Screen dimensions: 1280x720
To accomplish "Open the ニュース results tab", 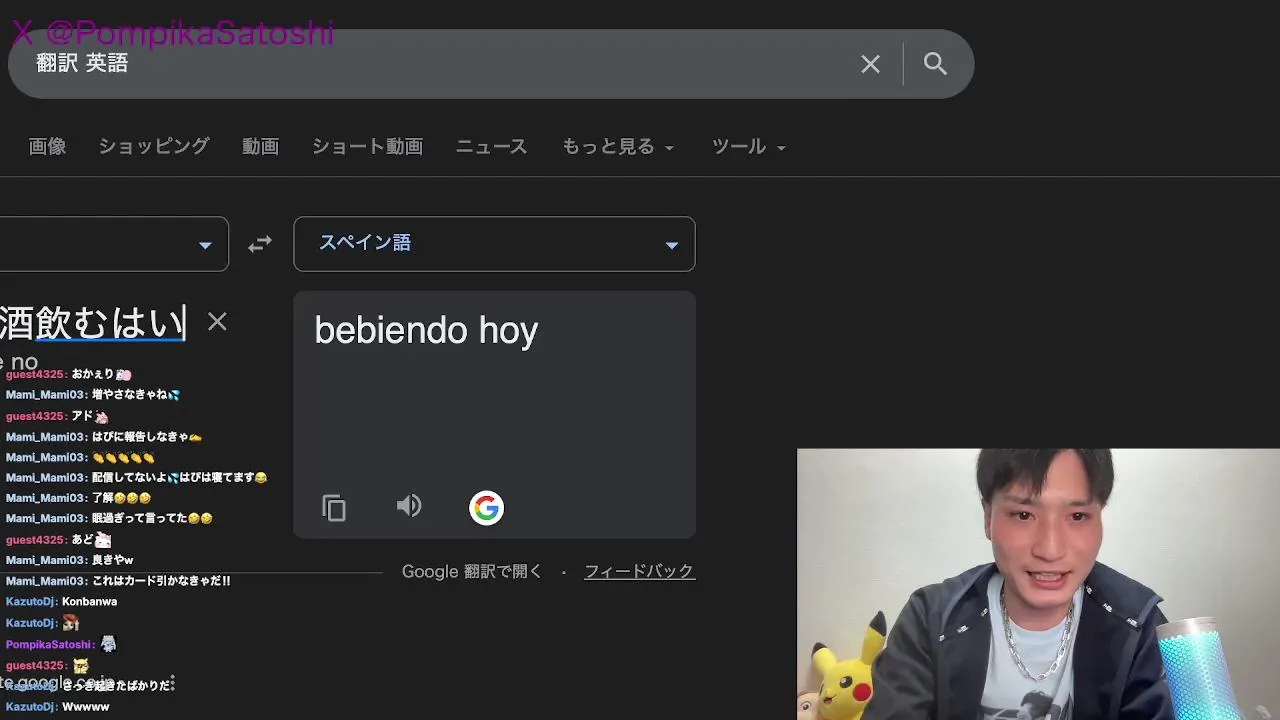I will [x=491, y=146].
